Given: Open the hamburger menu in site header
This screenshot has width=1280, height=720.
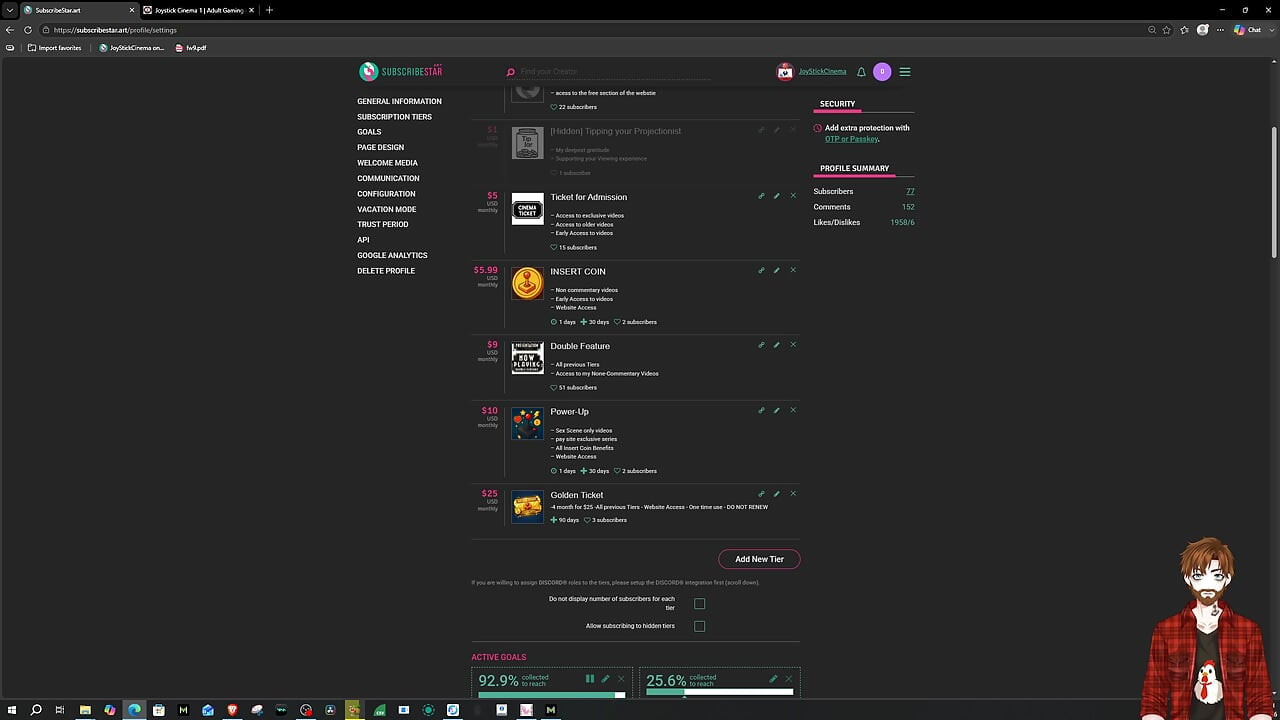Looking at the screenshot, I should click(905, 72).
